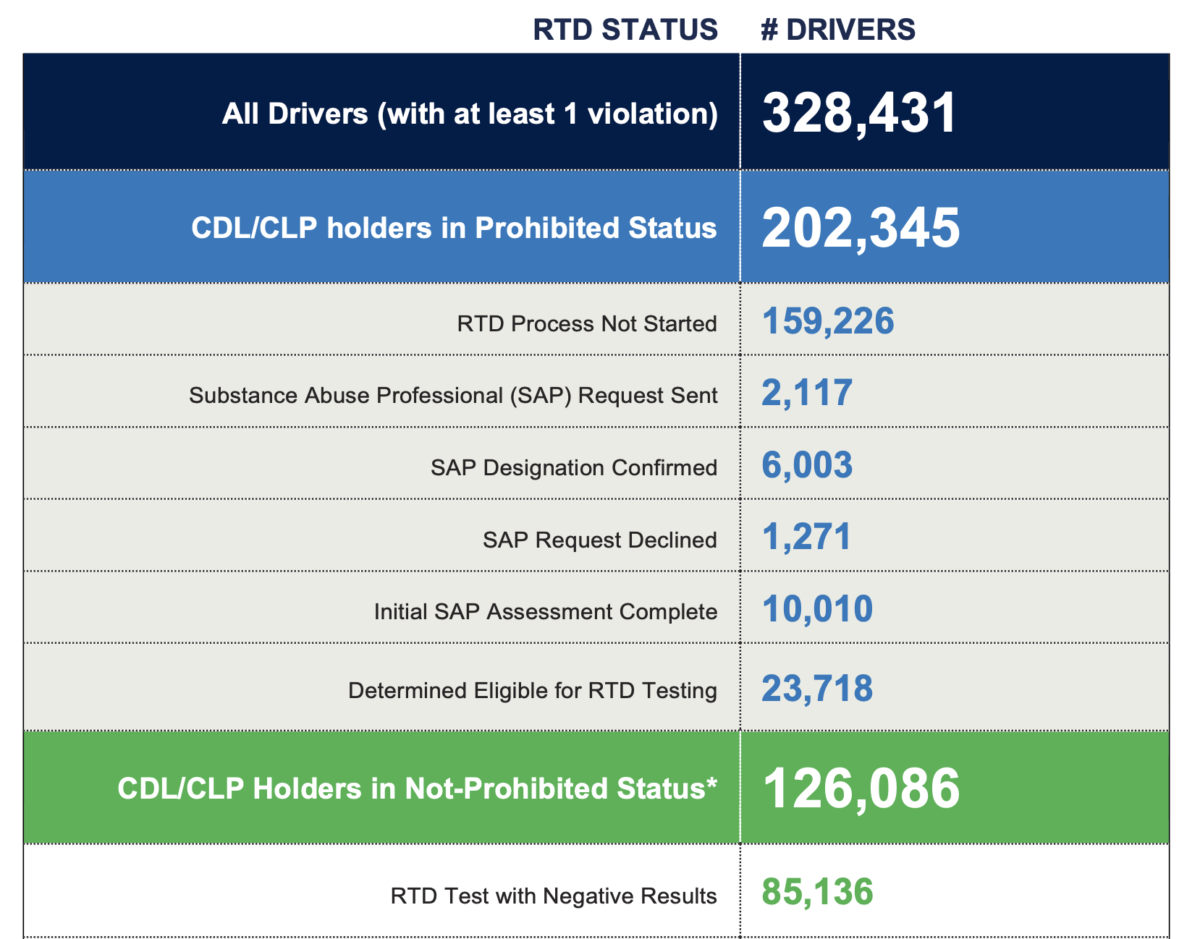Click the green 85,136 negative results value
Image resolution: width=1200 pixels, height=939 pixels.
coord(817,892)
